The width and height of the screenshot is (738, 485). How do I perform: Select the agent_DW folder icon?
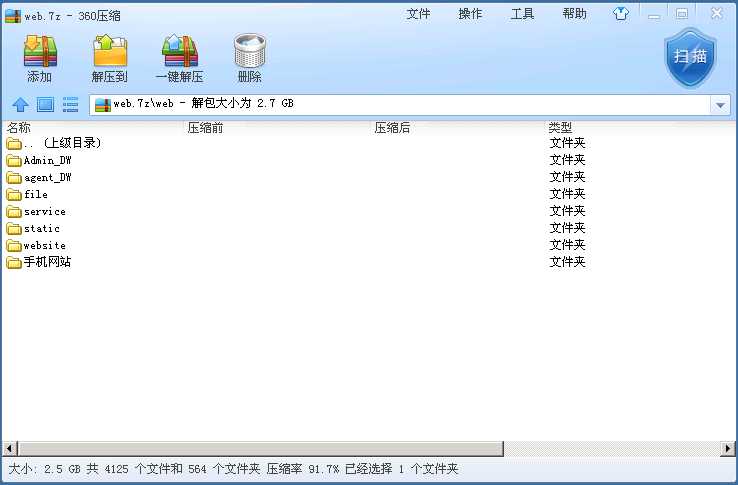(x=14, y=178)
